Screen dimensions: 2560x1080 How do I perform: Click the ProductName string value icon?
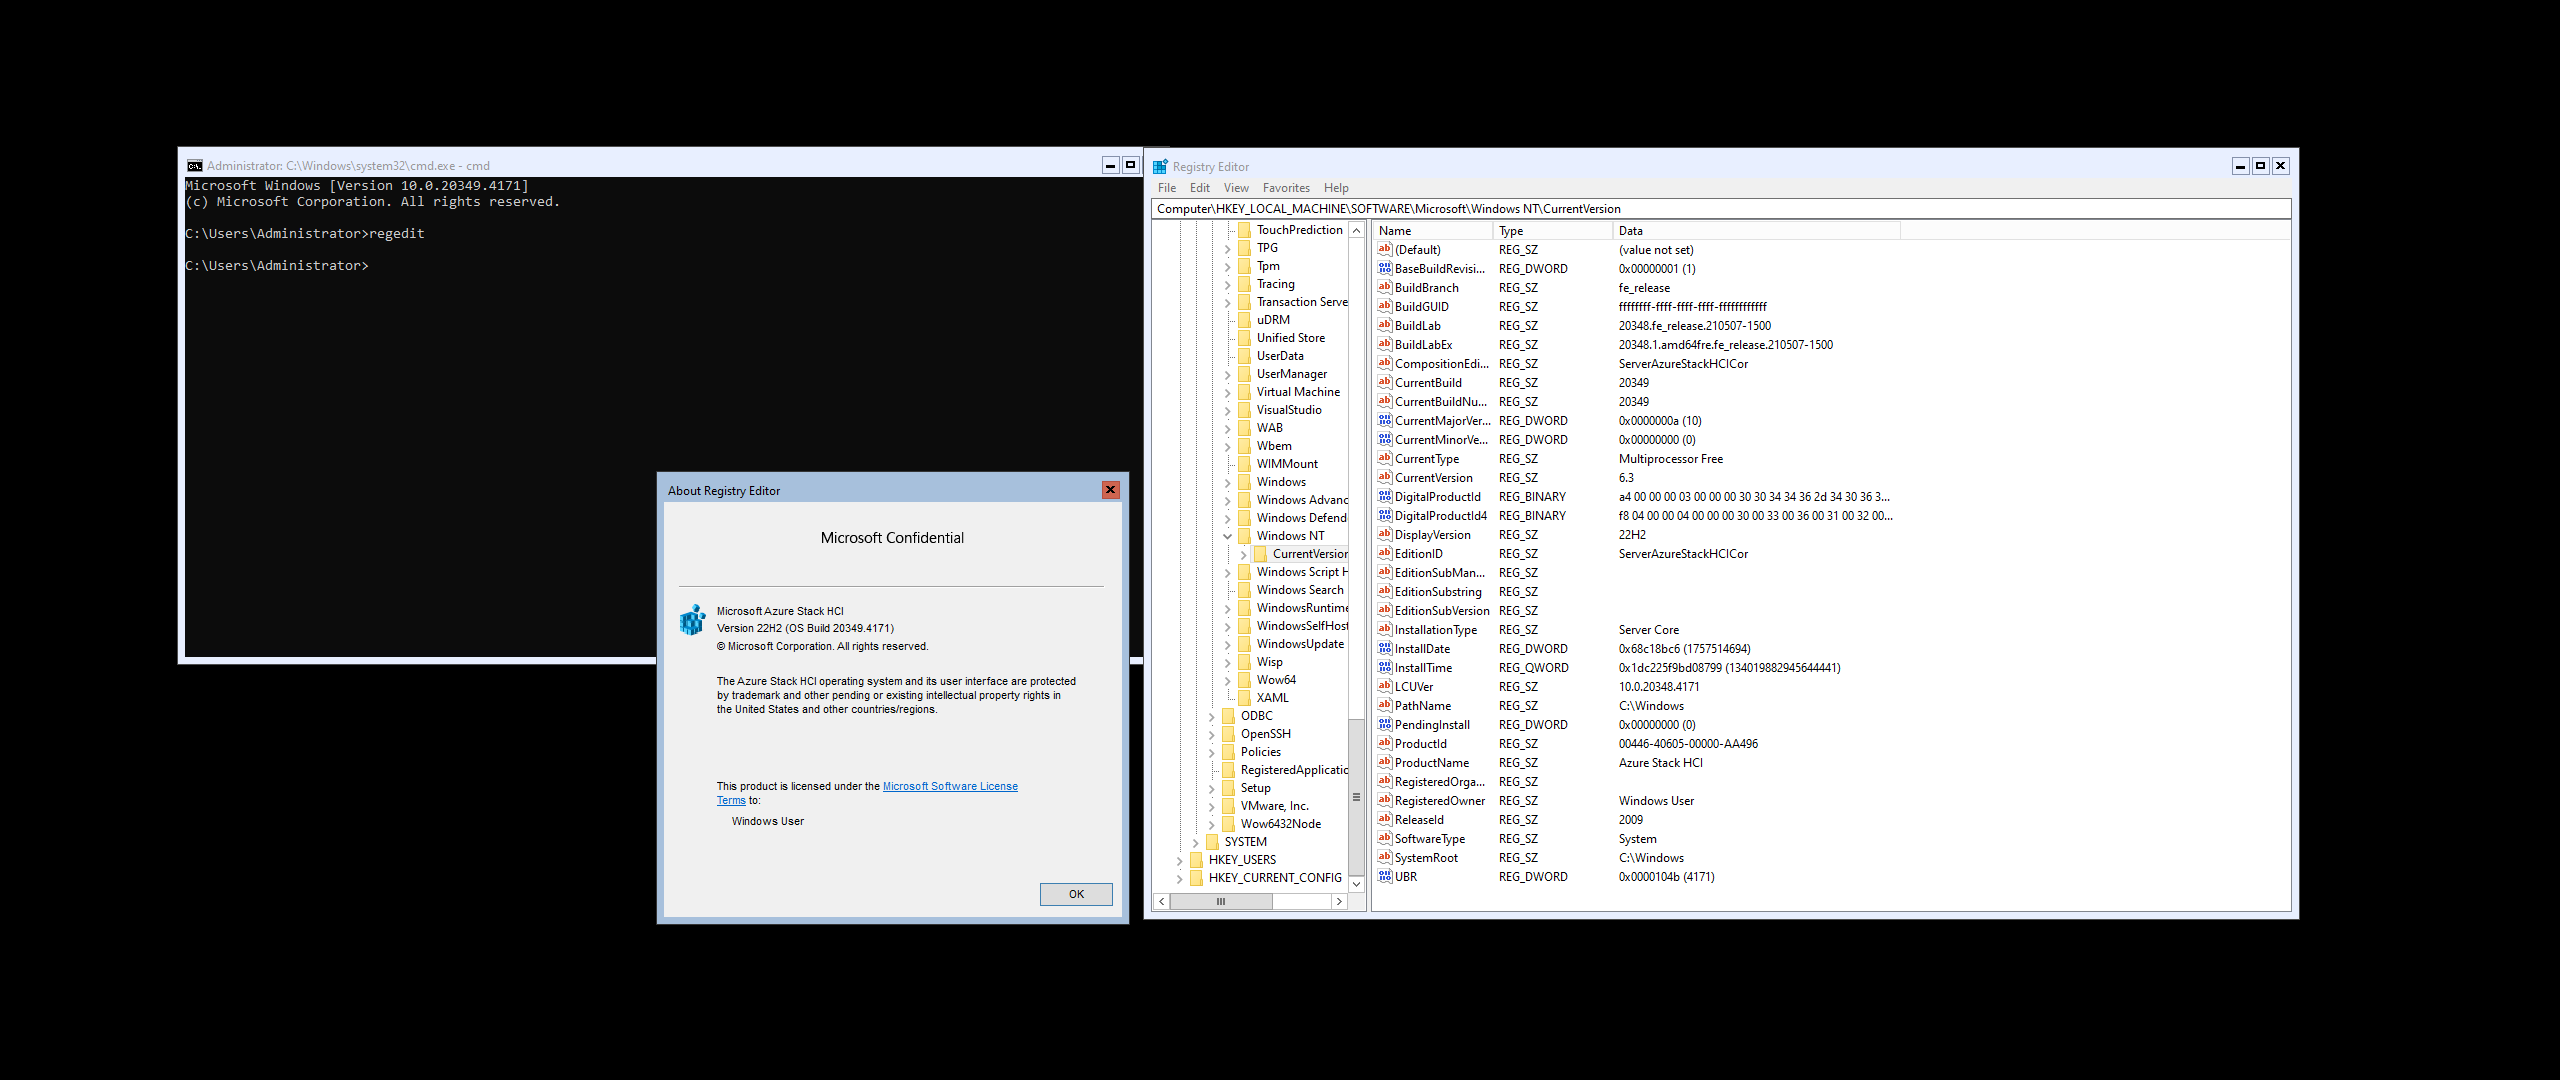click(1384, 763)
